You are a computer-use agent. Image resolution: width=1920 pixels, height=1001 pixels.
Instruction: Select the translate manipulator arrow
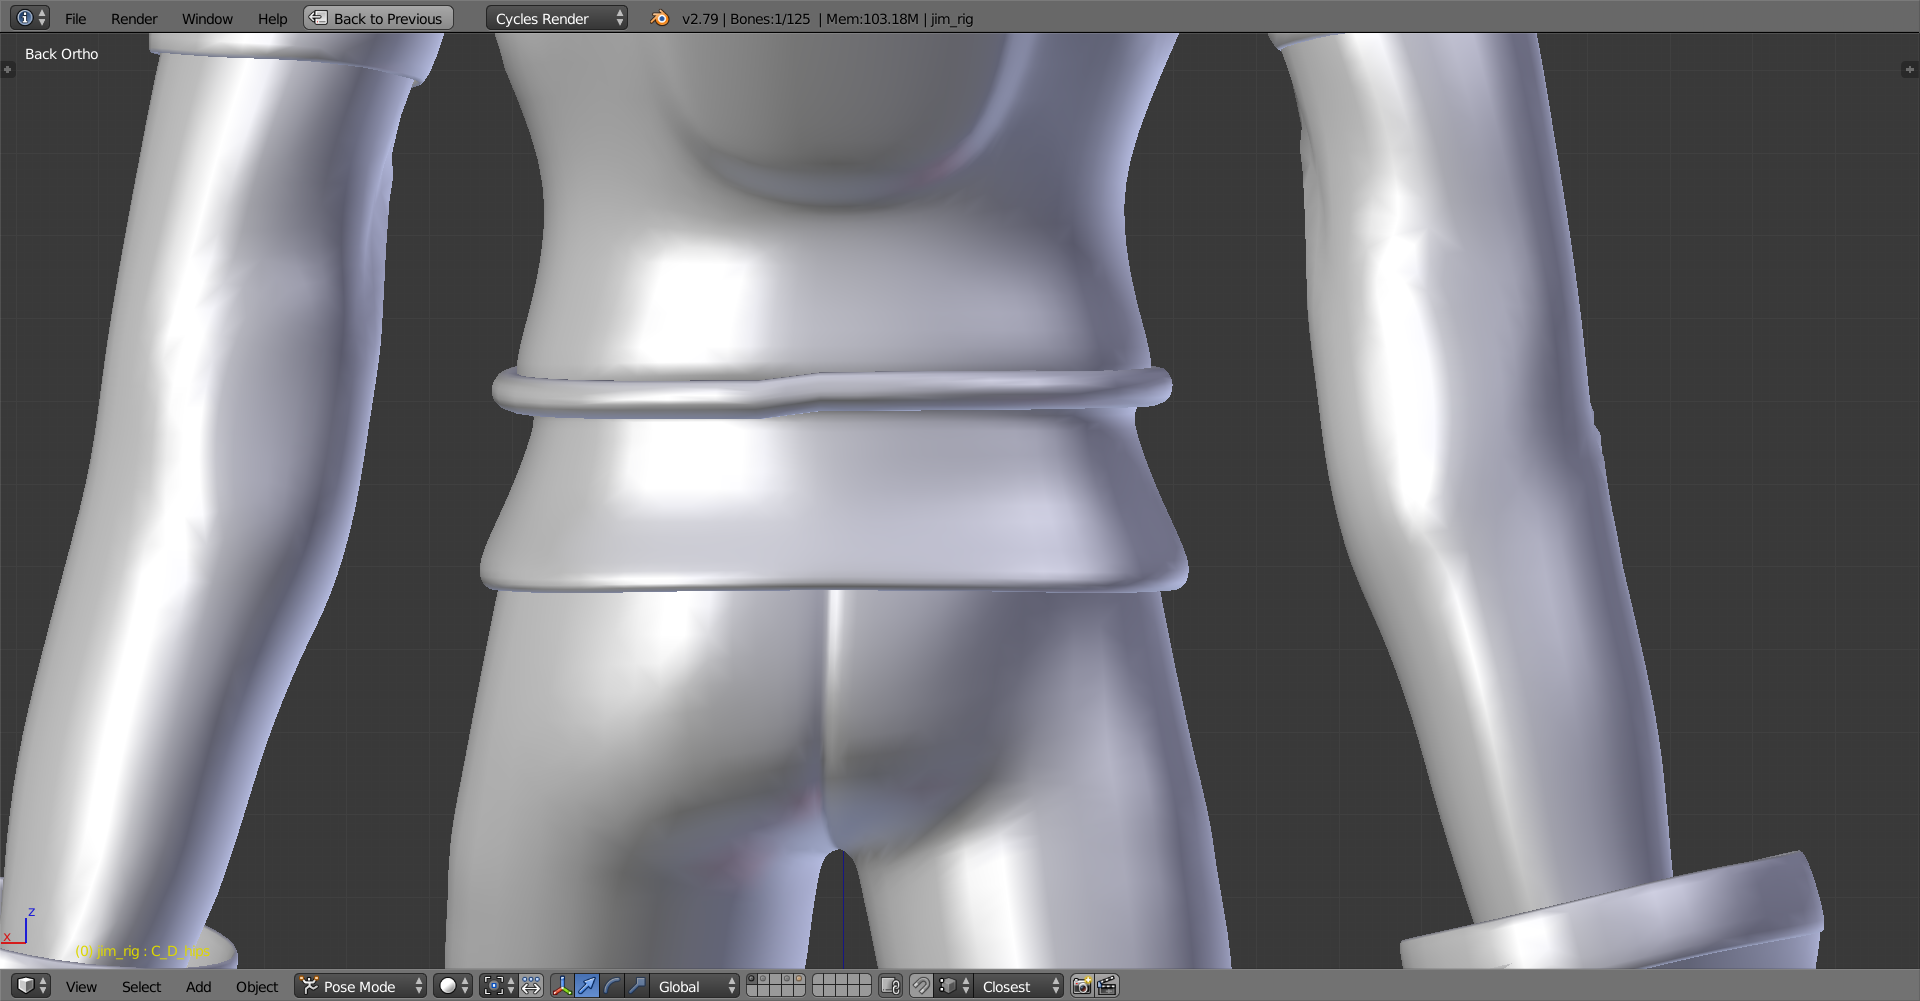point(587,986)
